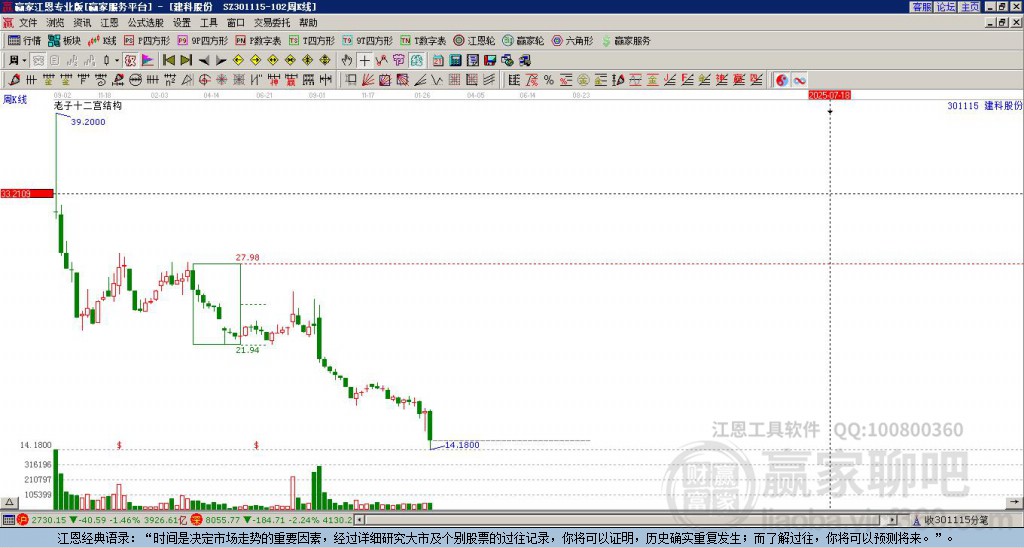Launch the 赢家轮 winner wheel

tap(523, 40)
